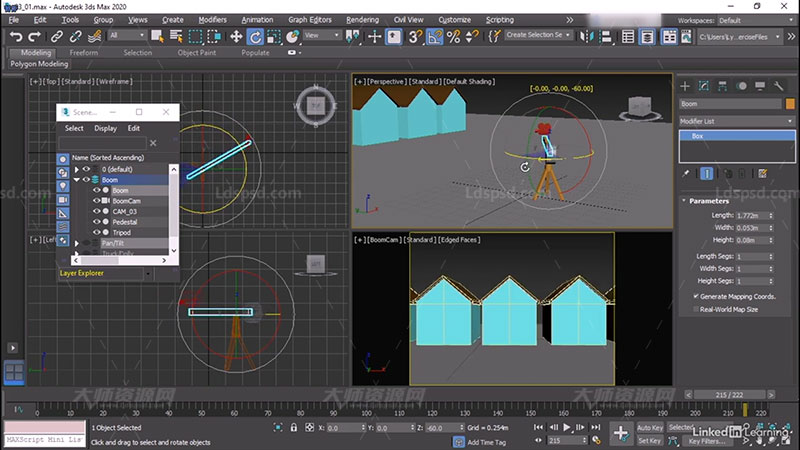The image size is (800, 450).
Task: Toggle Window/Crossing selection mode
Action: click(x=214, y=36)
